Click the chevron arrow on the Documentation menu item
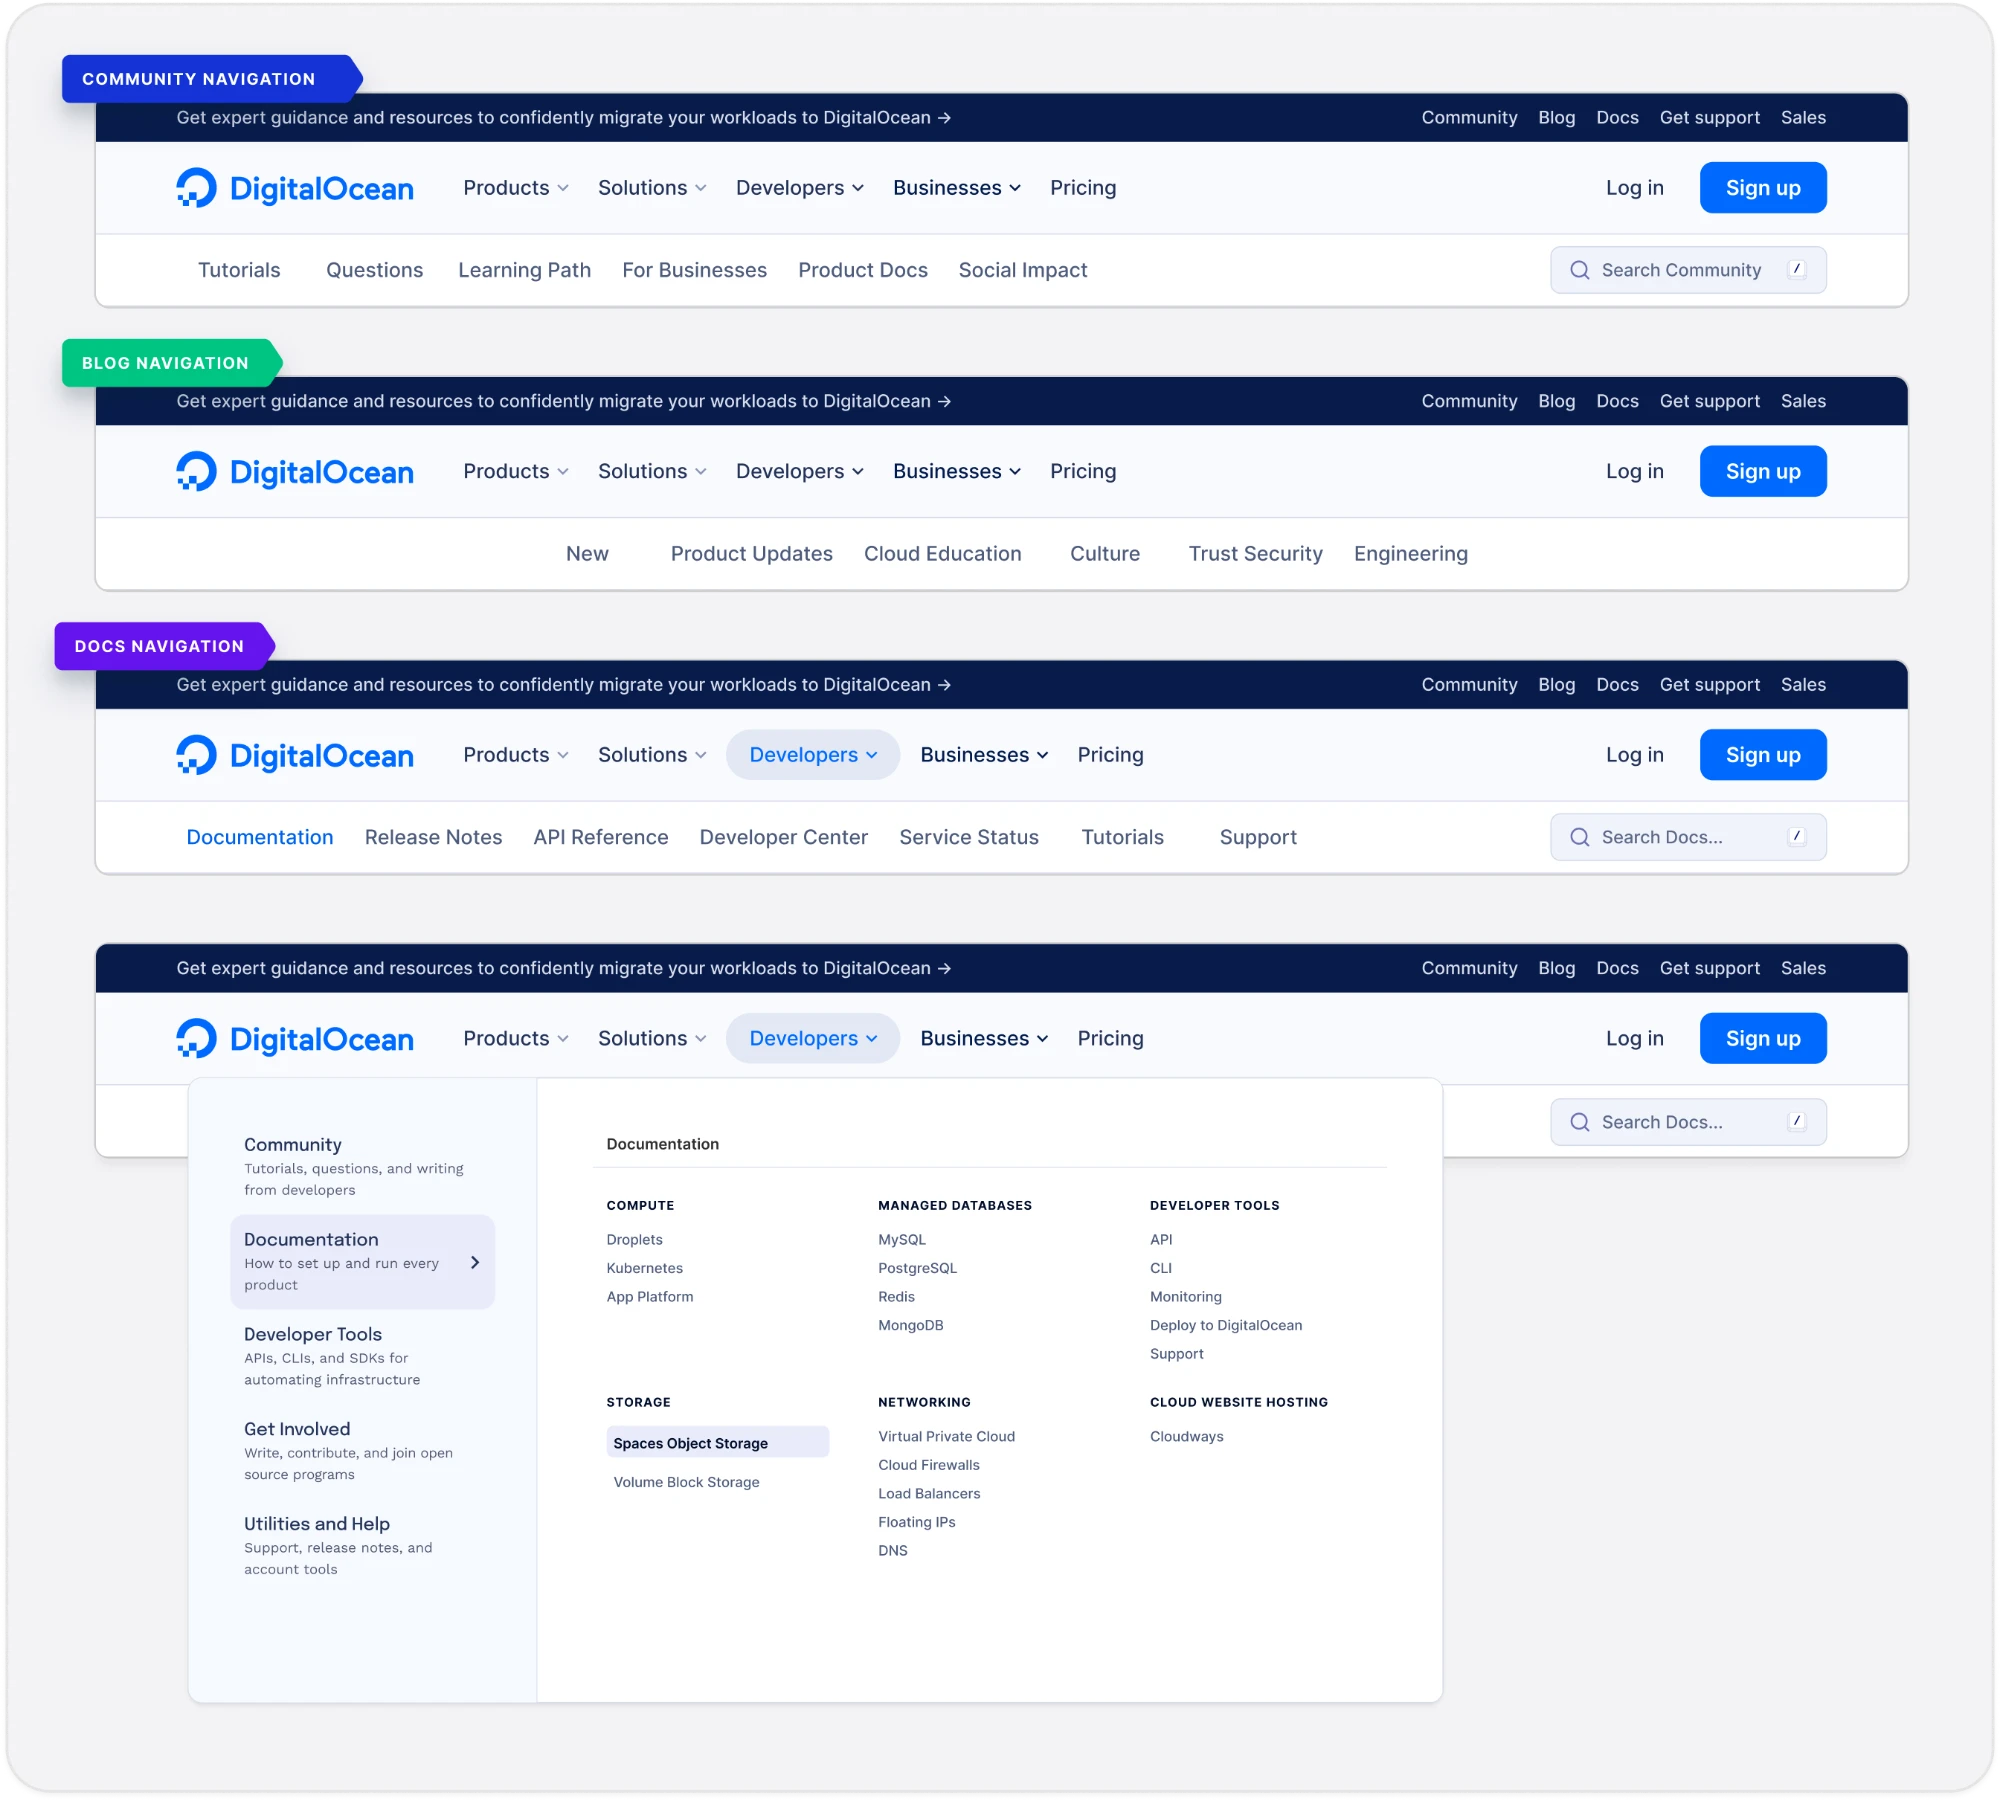This screenshot has height=1801, width=2000. point(475,1262)
